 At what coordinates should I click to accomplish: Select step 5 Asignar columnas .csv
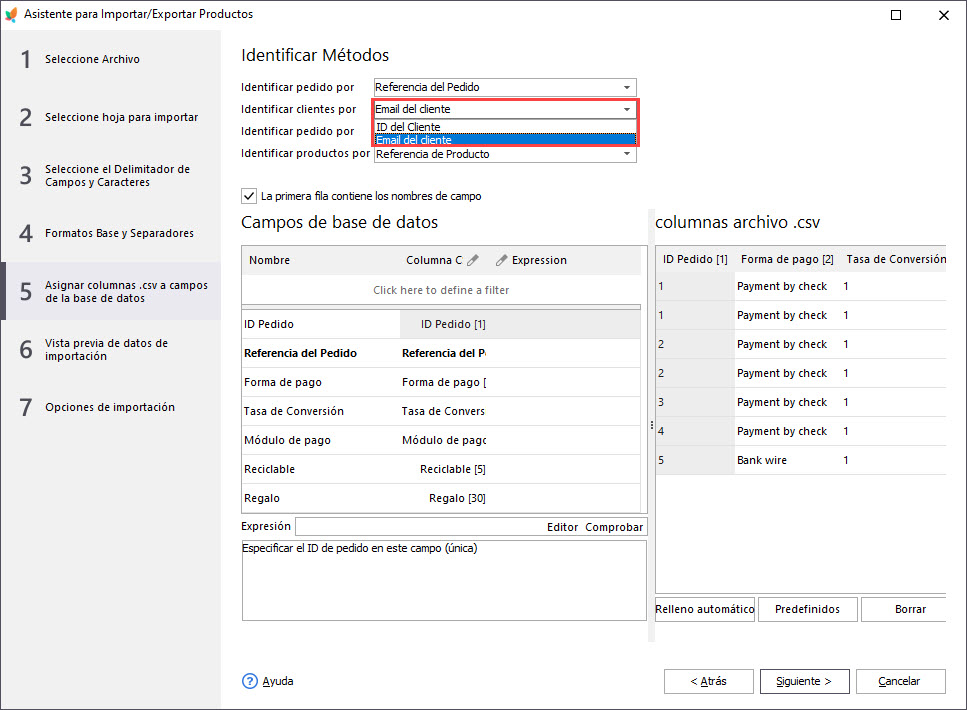[x=111, y=291]
